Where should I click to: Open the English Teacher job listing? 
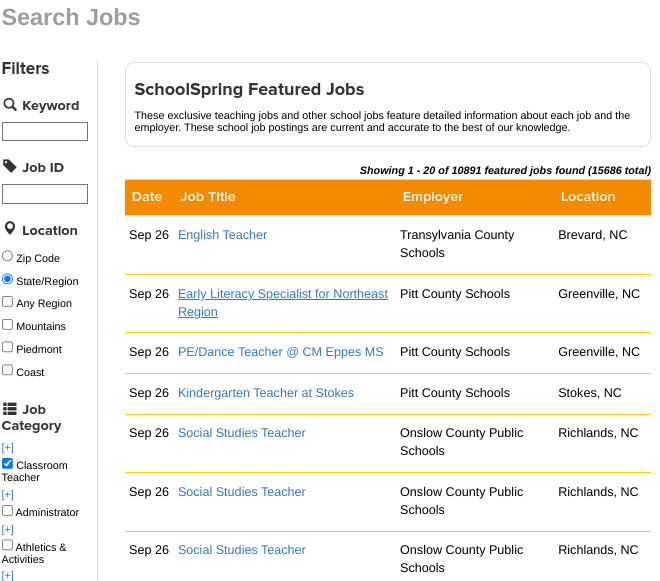[222, 235]
